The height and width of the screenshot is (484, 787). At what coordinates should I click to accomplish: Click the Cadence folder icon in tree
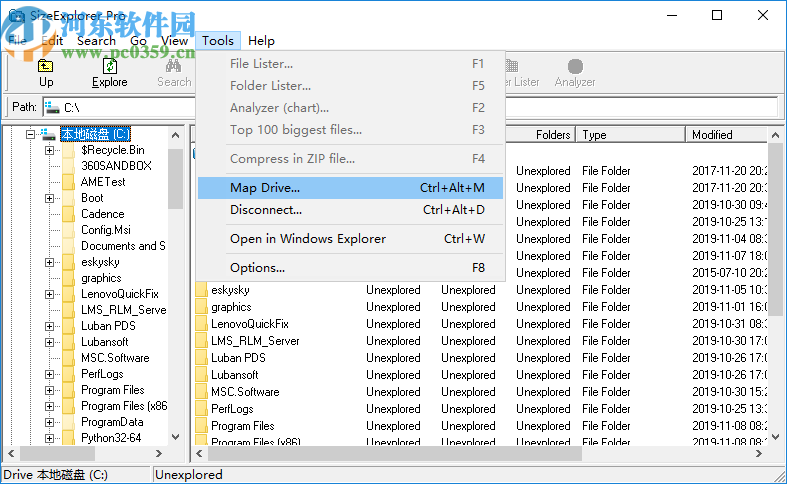(x=69, y=214)
